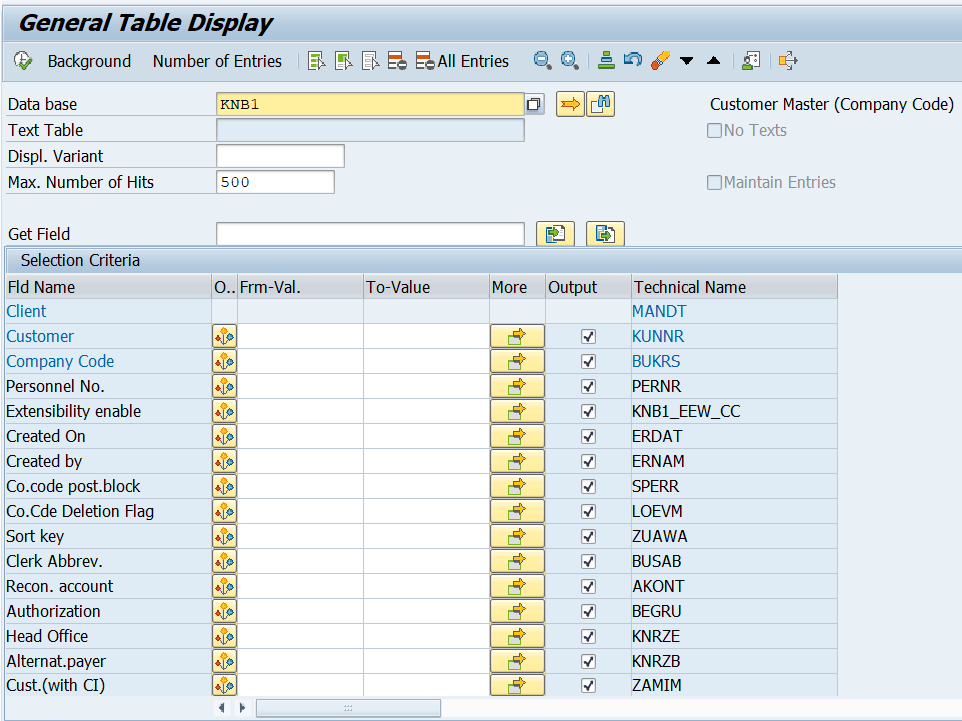The width and height of the screenshot is (962, 721).
Task: Click the Displ. Variant input field
Action: (x=280, y=156)
